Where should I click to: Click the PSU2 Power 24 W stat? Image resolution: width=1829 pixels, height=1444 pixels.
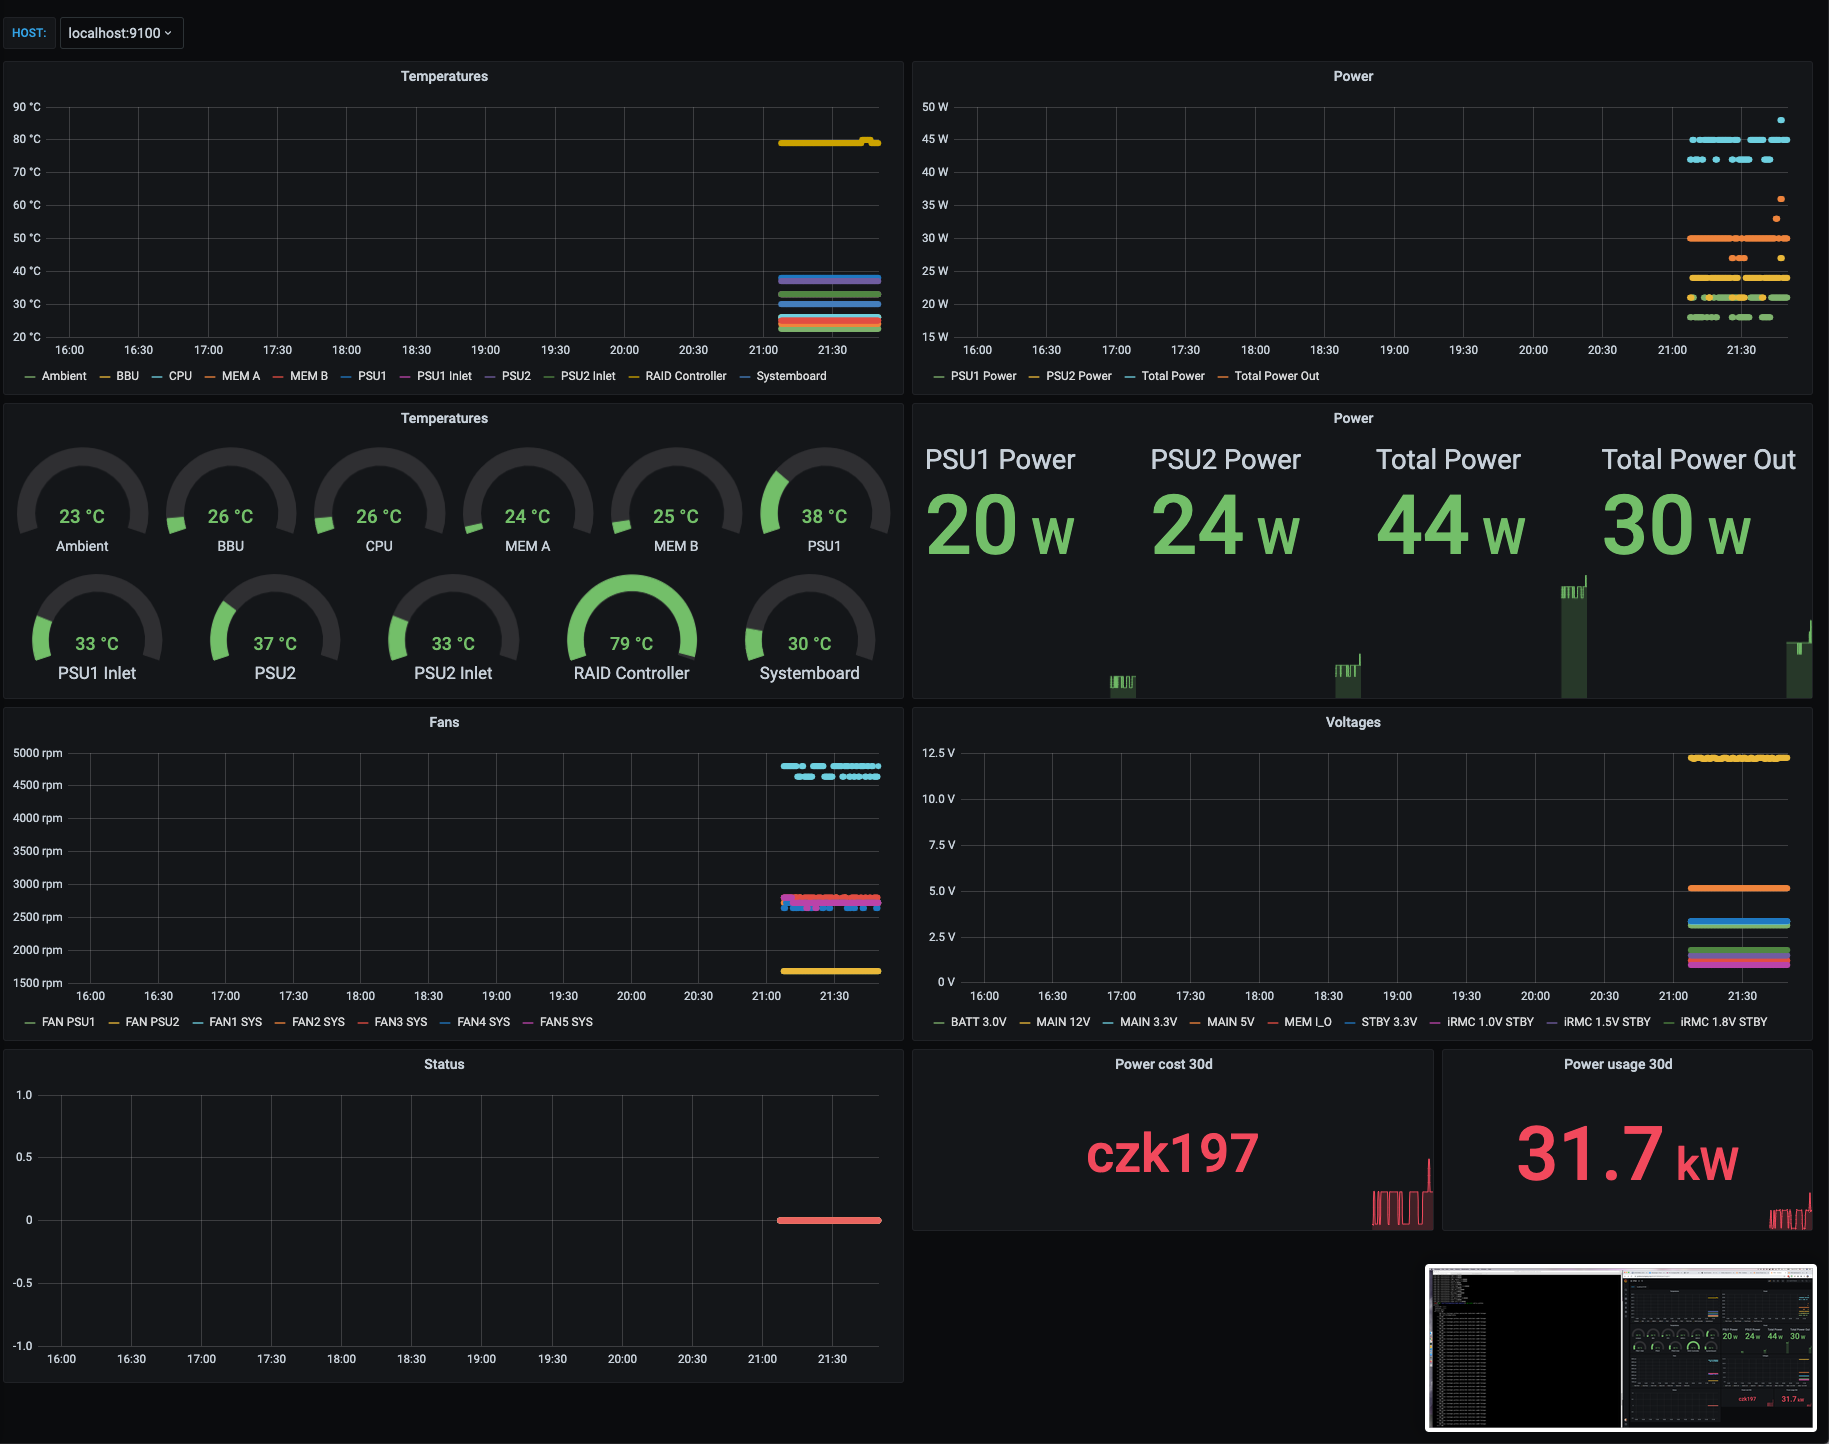point(1226,524)
